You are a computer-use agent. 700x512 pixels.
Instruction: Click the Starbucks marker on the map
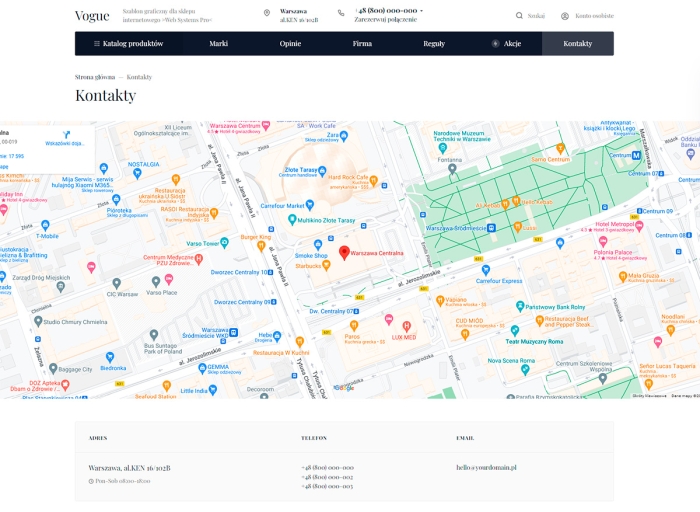(x=326, y=266)
